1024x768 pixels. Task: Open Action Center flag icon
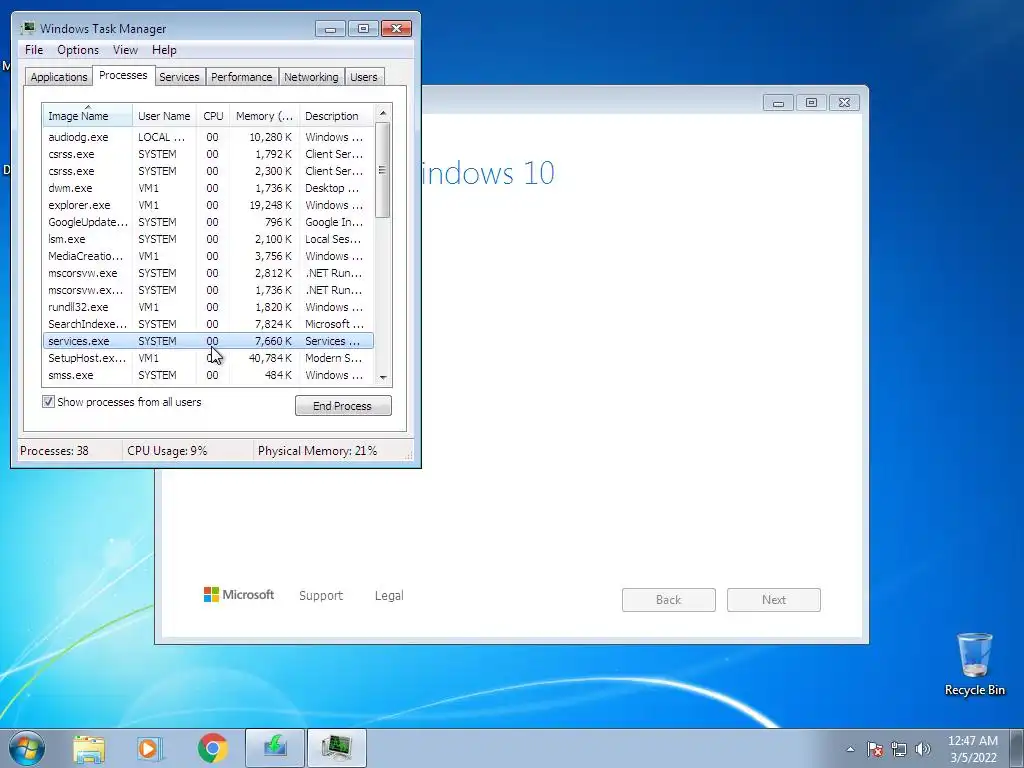875,749
